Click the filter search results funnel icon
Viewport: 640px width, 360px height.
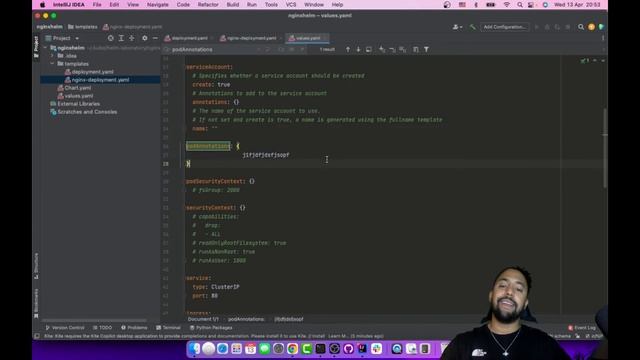point(426,49)
